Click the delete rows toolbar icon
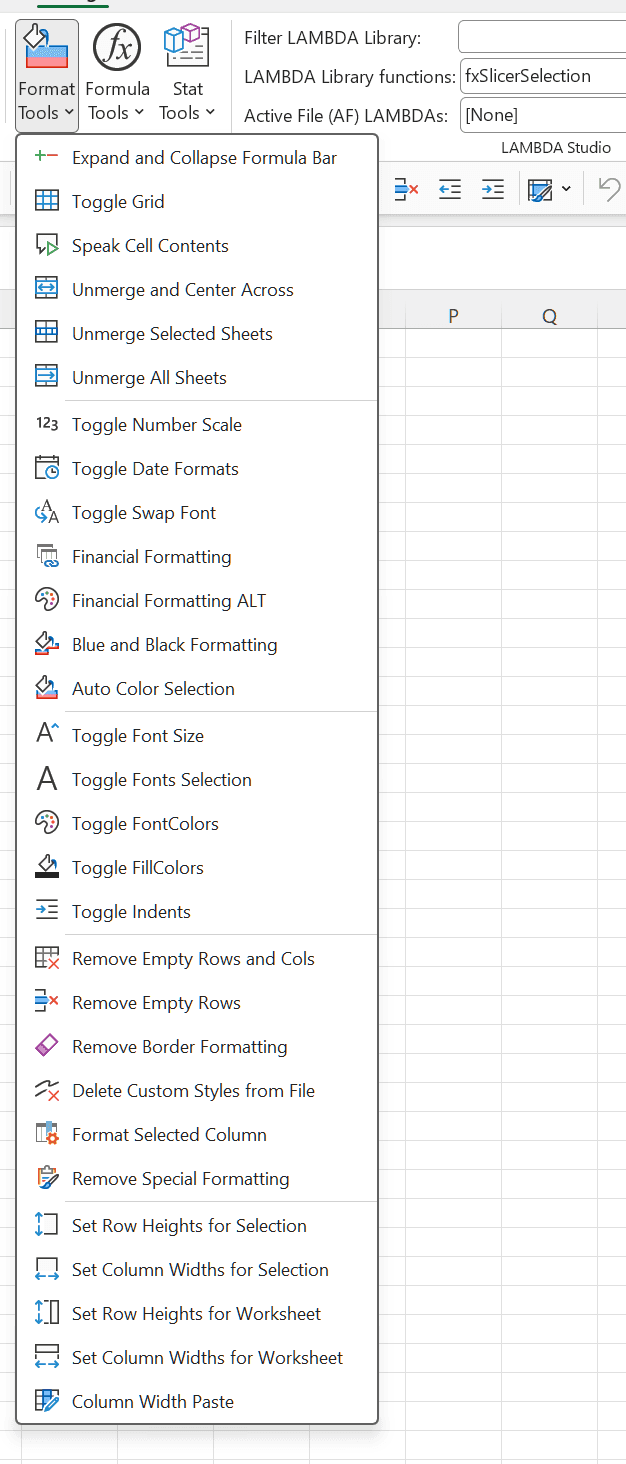The height and width of the screenshot is (1464, 626). (406, 189)
